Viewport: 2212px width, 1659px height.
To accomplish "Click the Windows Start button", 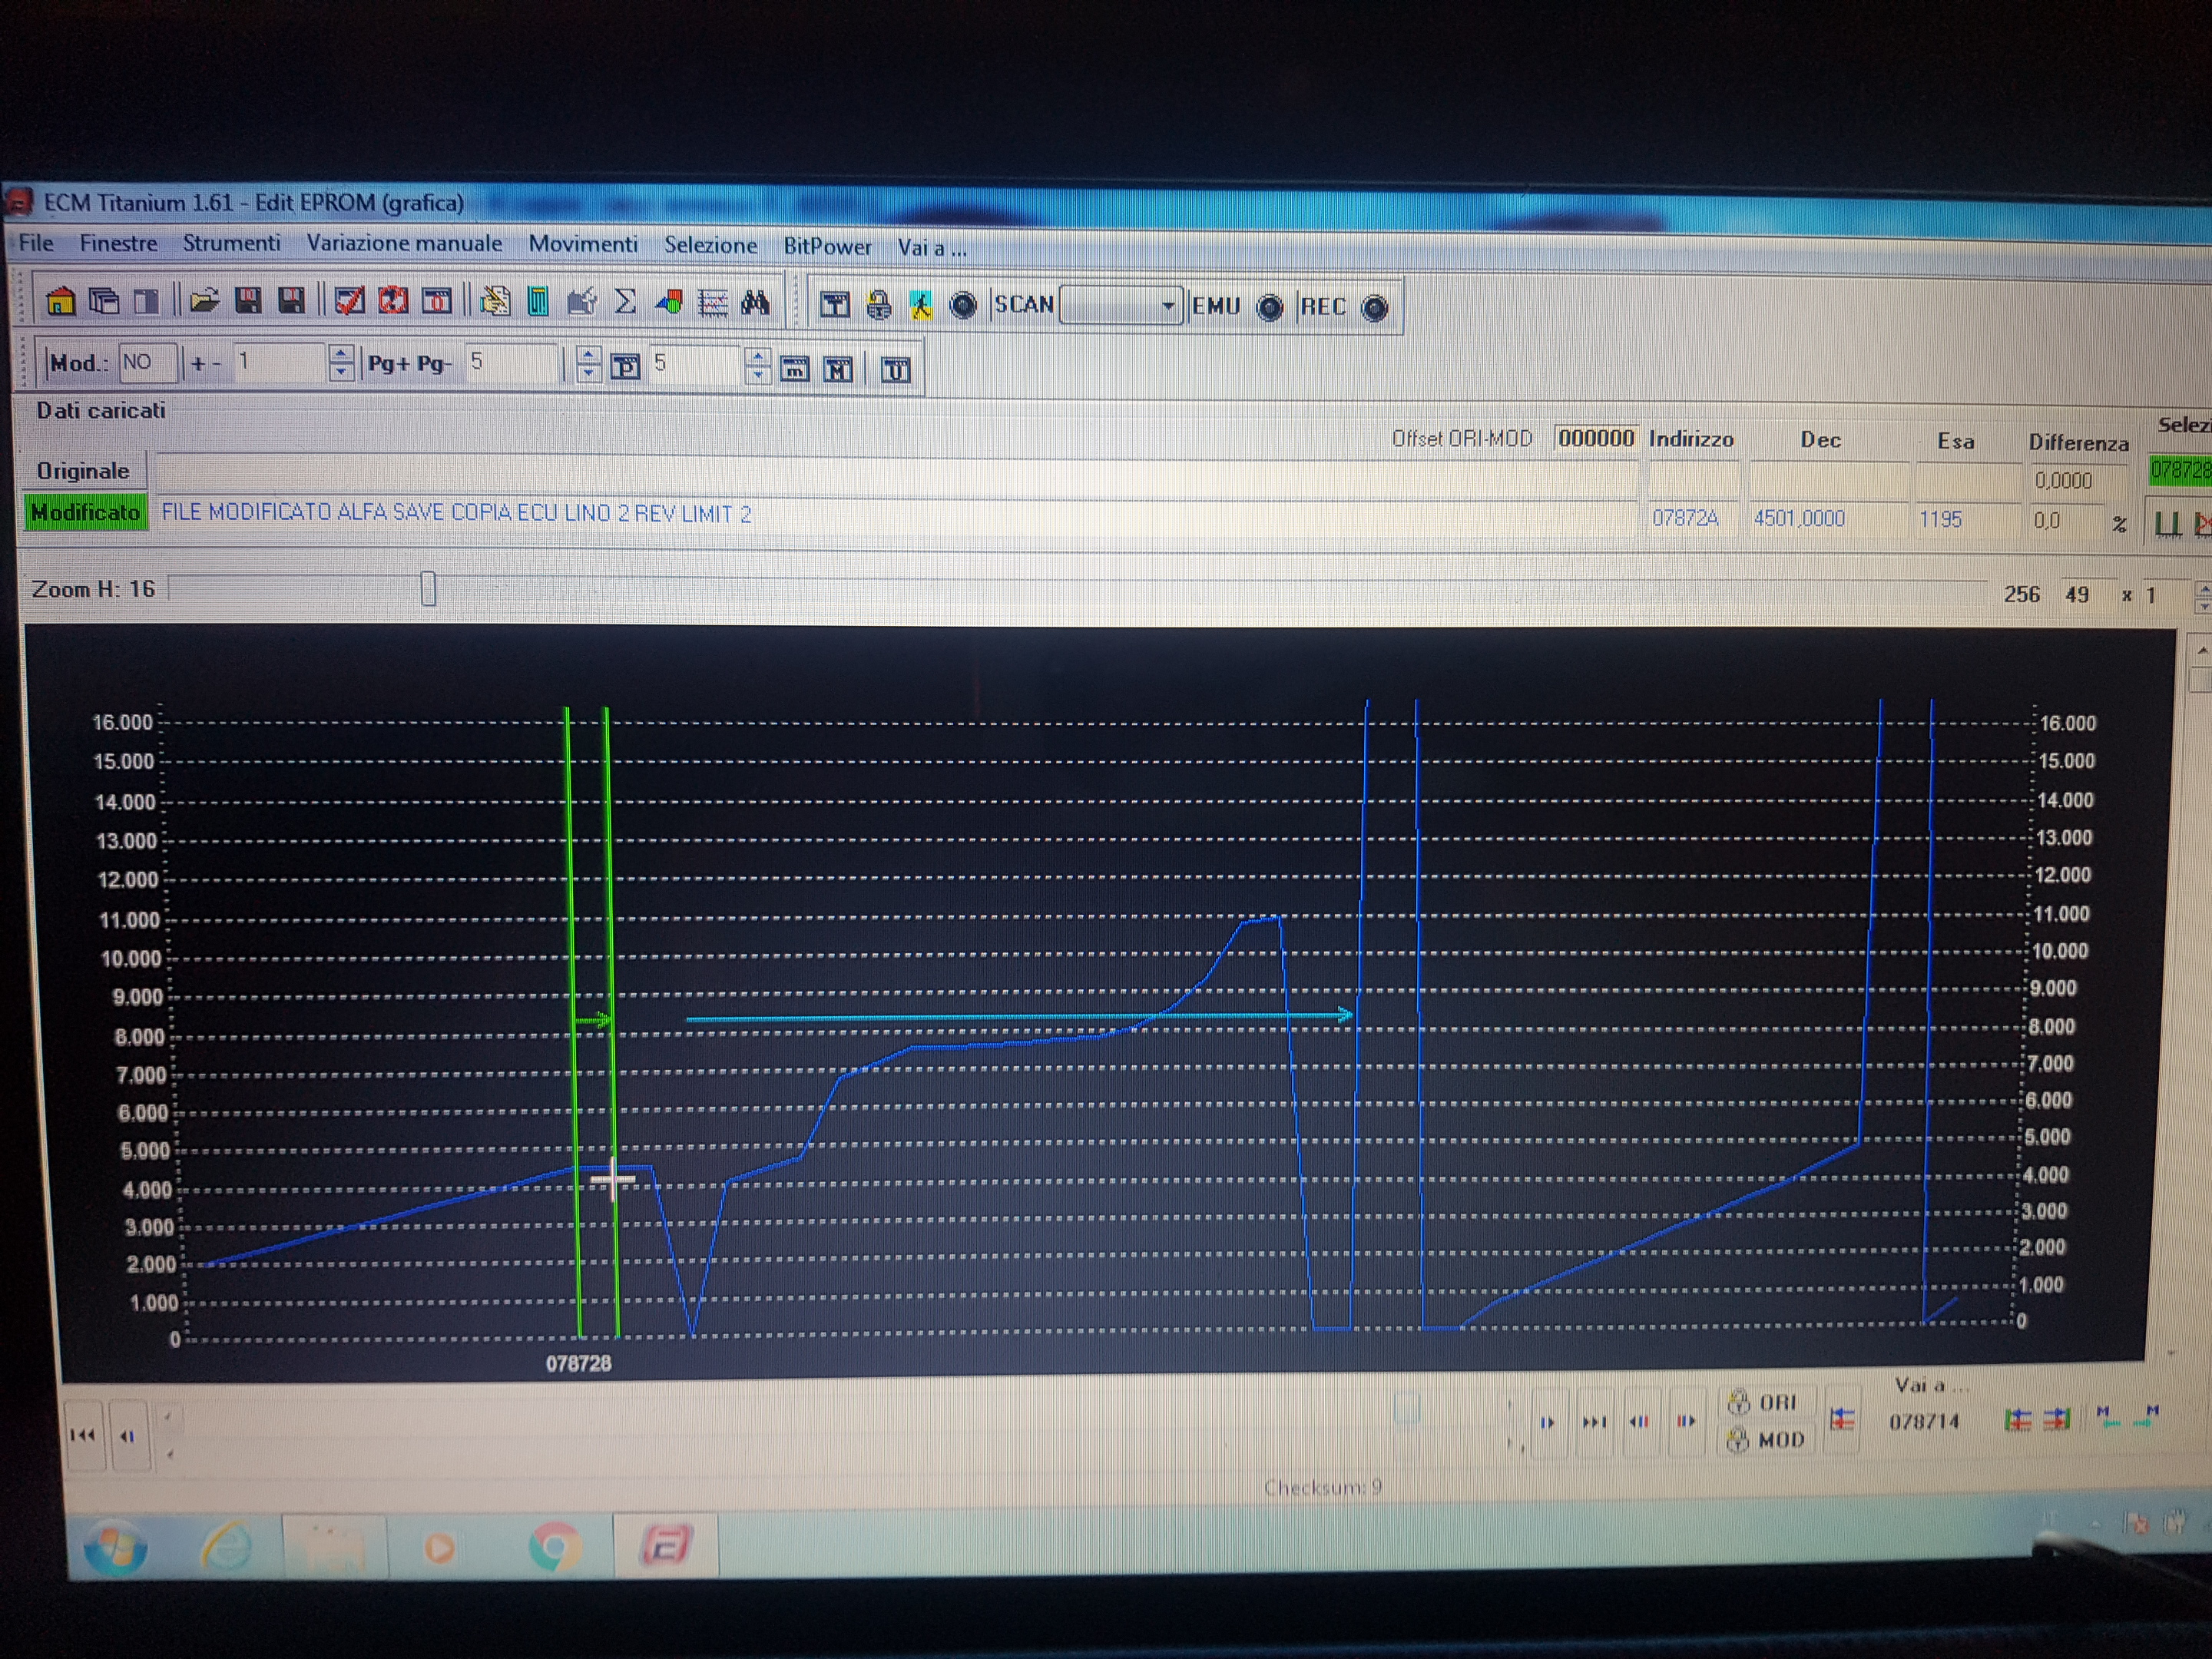I will pyautogui.click(x=115, y=1547).
